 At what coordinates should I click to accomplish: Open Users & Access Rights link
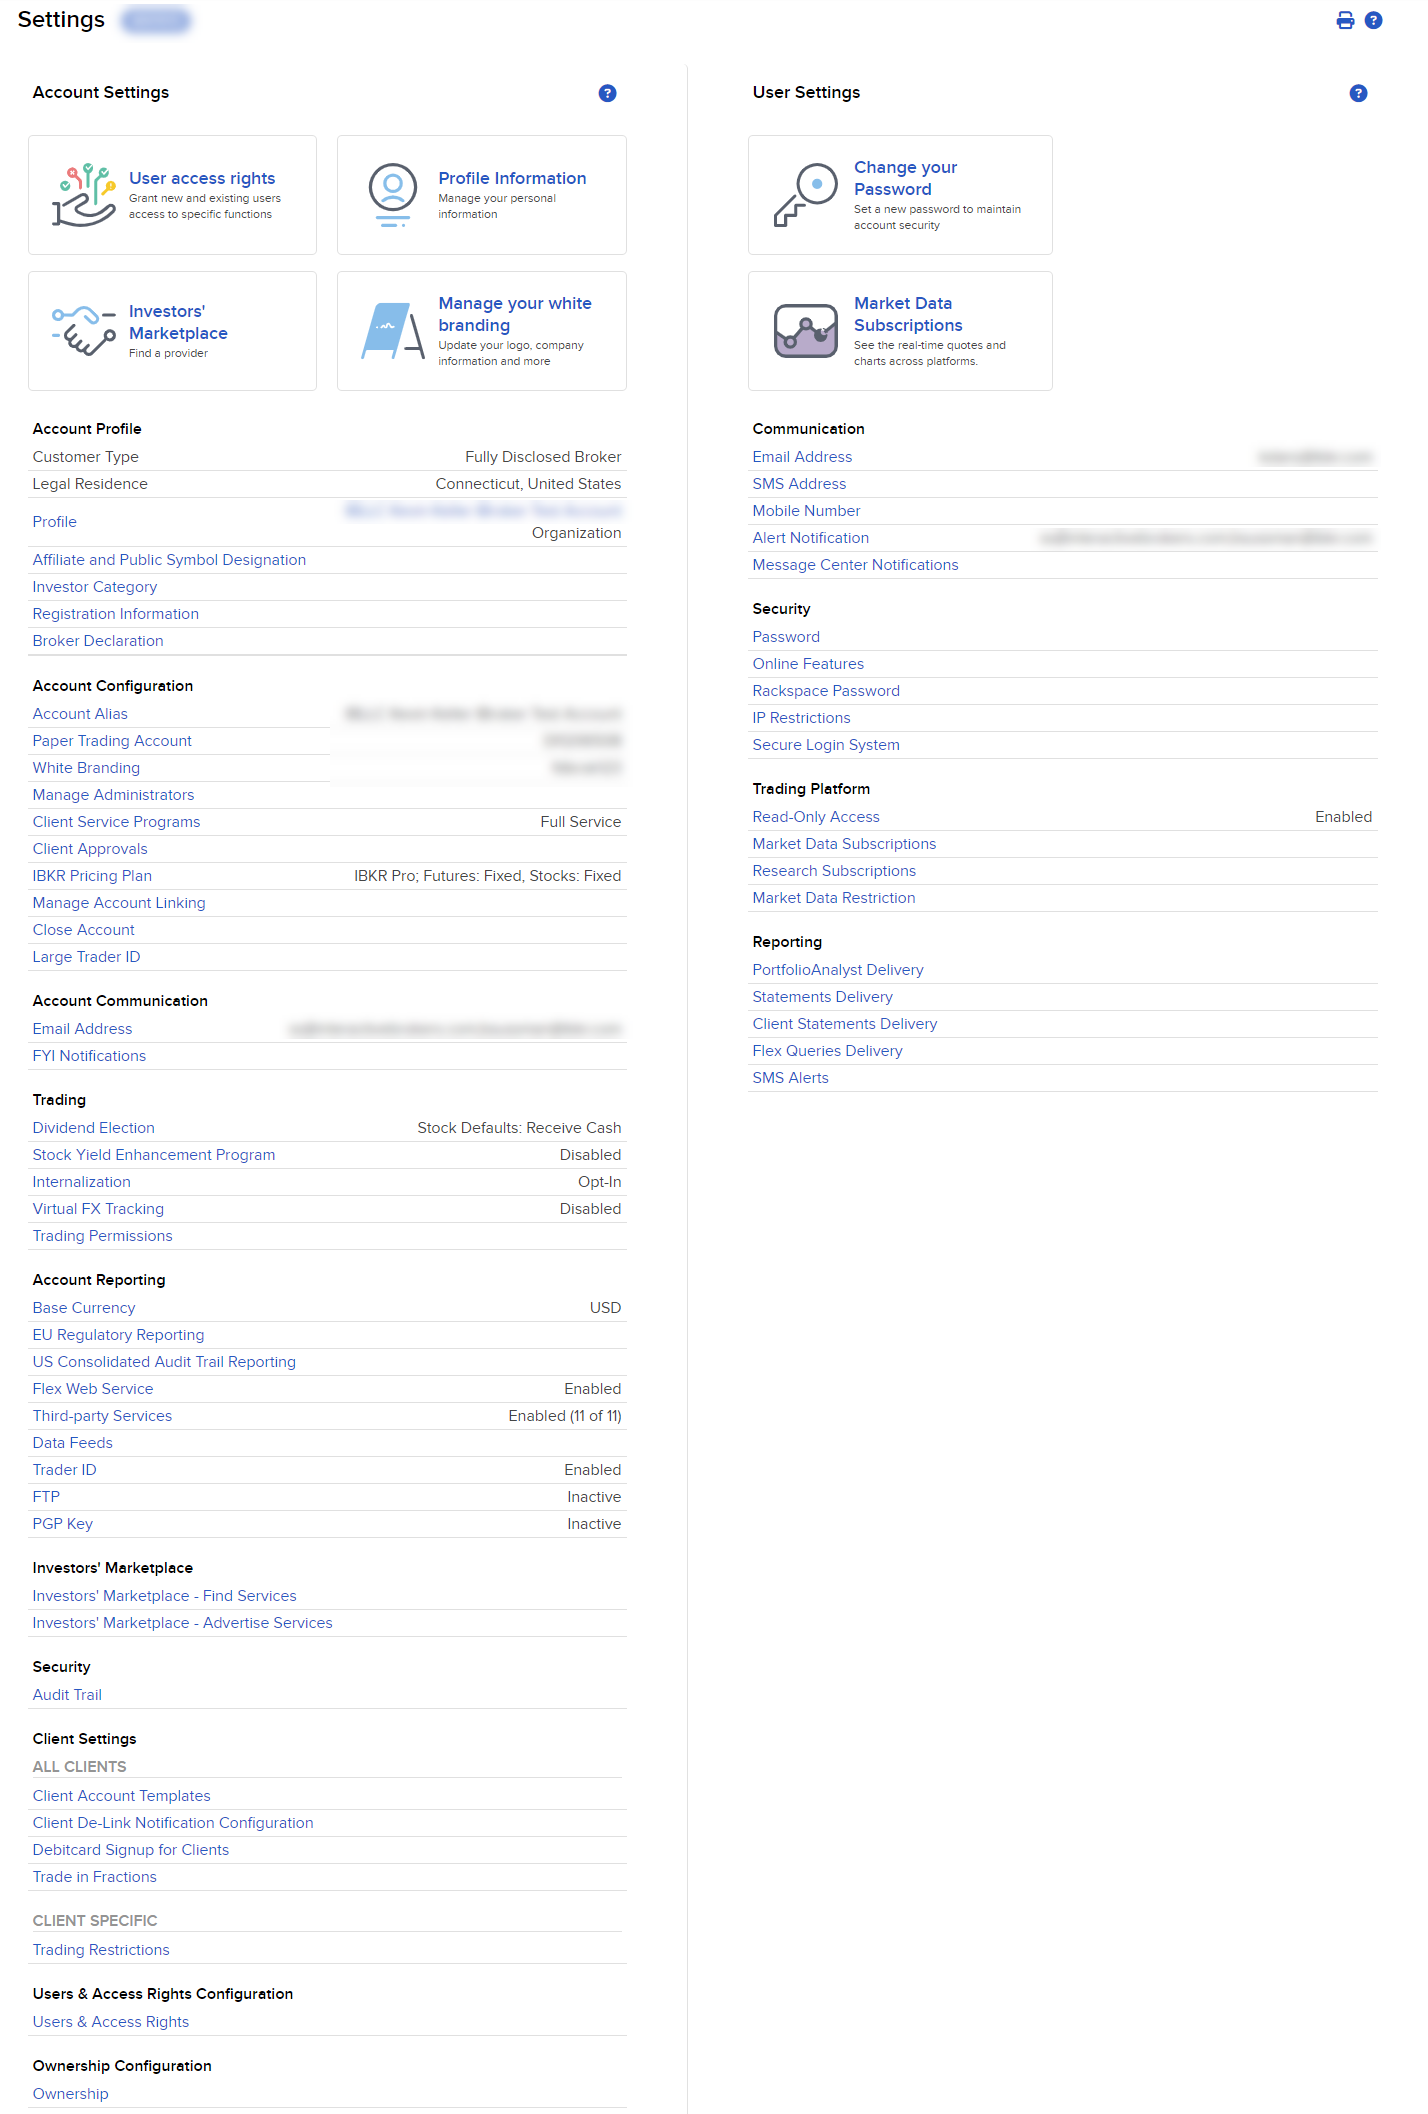[111, 2022]
